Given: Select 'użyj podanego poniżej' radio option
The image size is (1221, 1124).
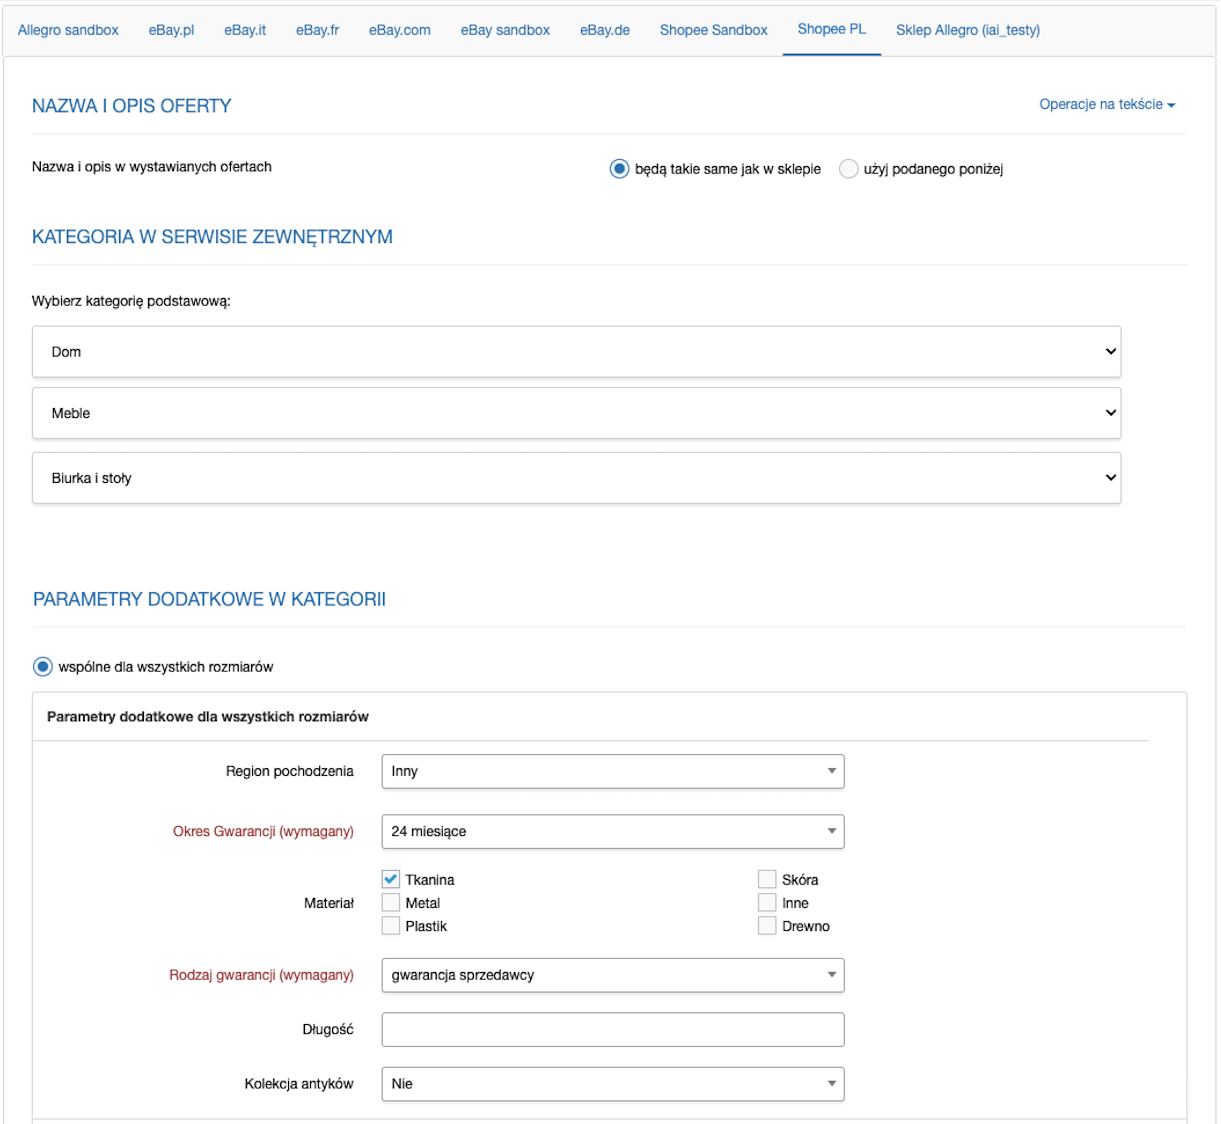Looking at the screenshot, I should [848, 169].
